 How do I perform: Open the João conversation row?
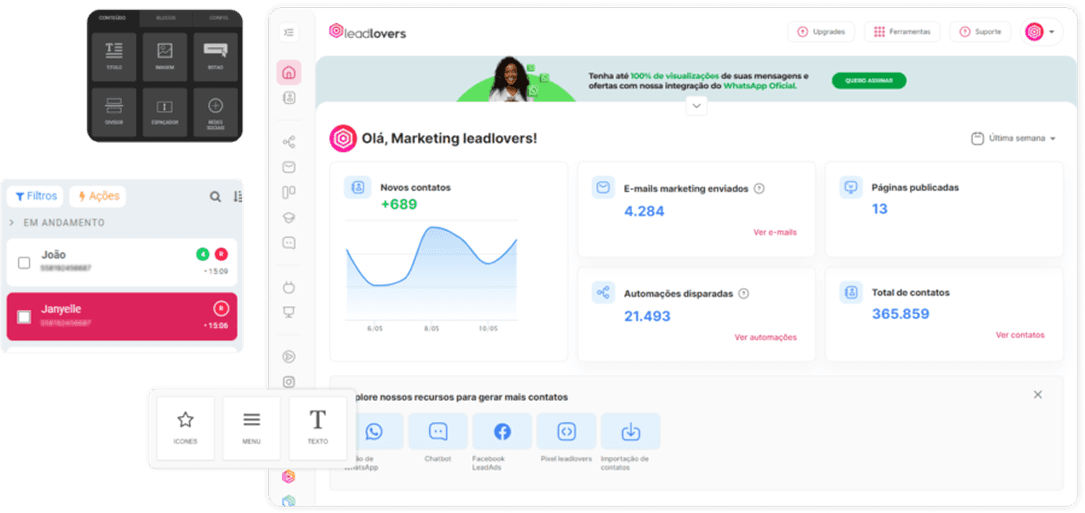pyautogui.click(x=122, y=262)
